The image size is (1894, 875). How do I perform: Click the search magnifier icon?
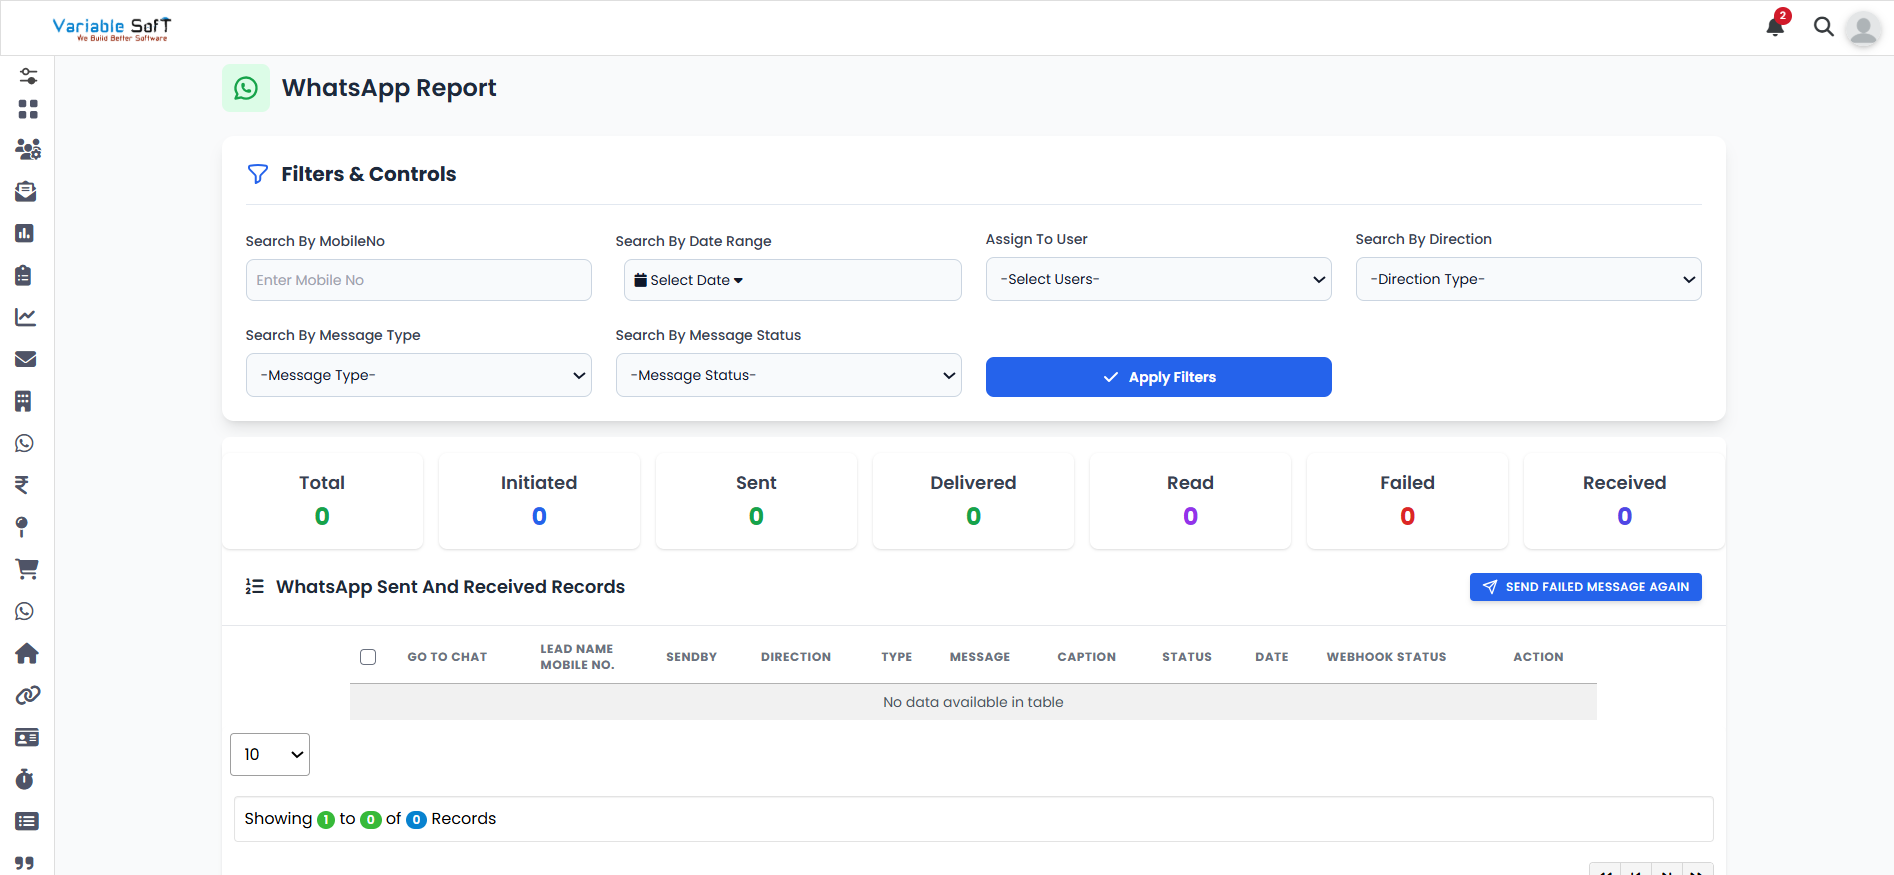[1823, 27]
